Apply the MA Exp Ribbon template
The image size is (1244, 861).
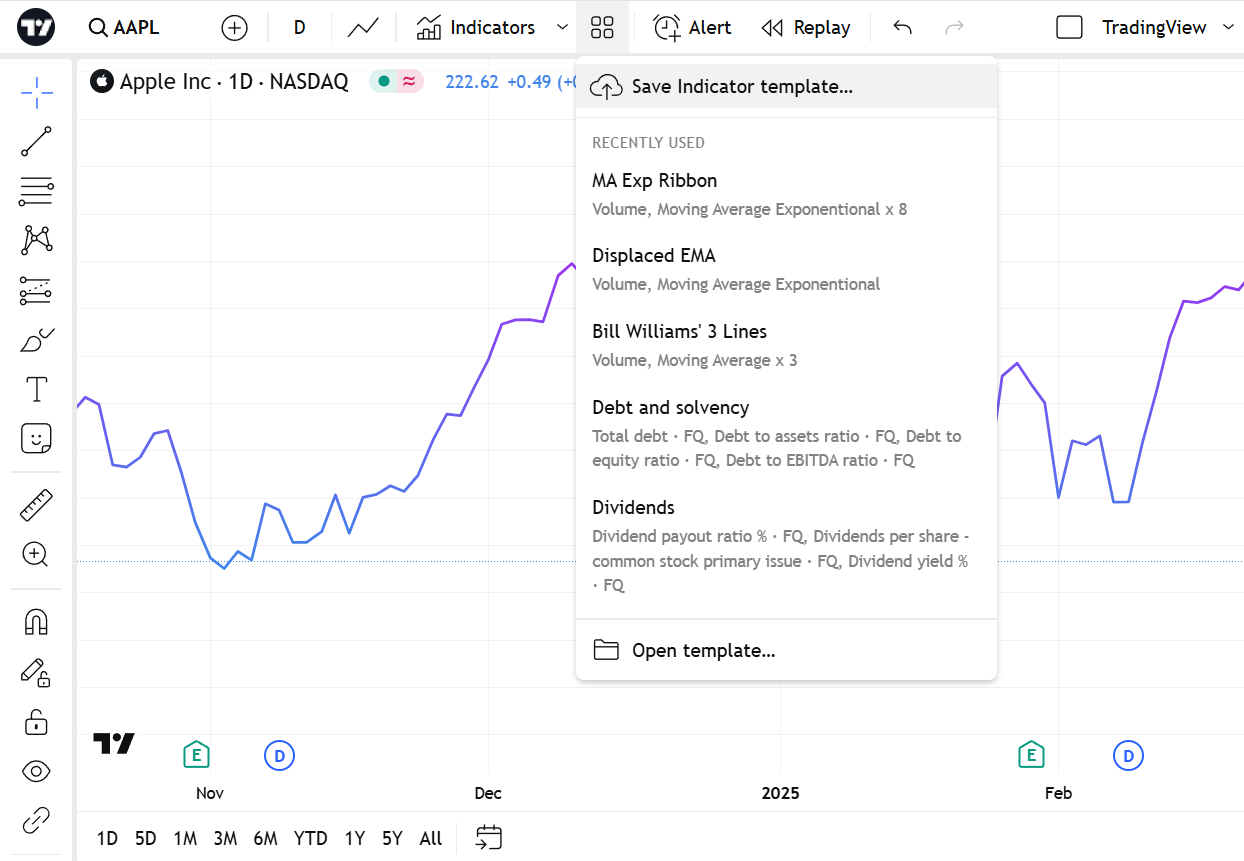[x=786, y=194]
